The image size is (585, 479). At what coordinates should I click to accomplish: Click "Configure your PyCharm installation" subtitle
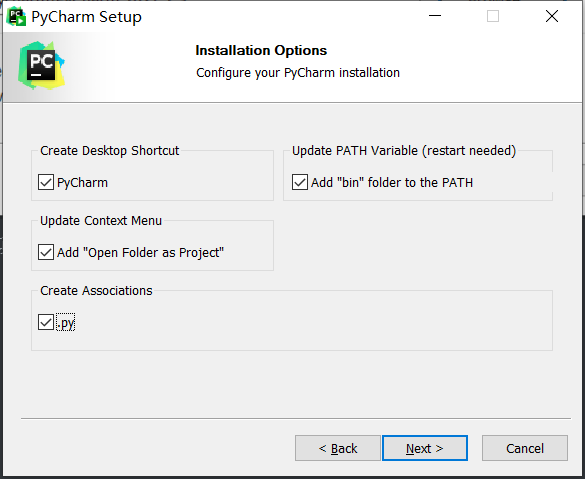pos(298,73)
